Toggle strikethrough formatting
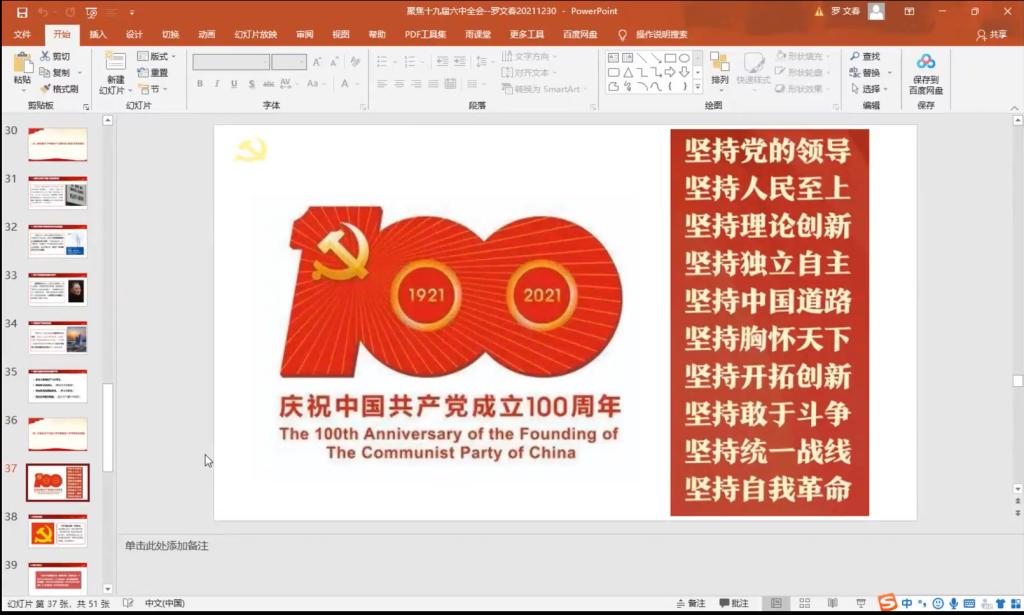1024x615 pixels. pos(268,84)
